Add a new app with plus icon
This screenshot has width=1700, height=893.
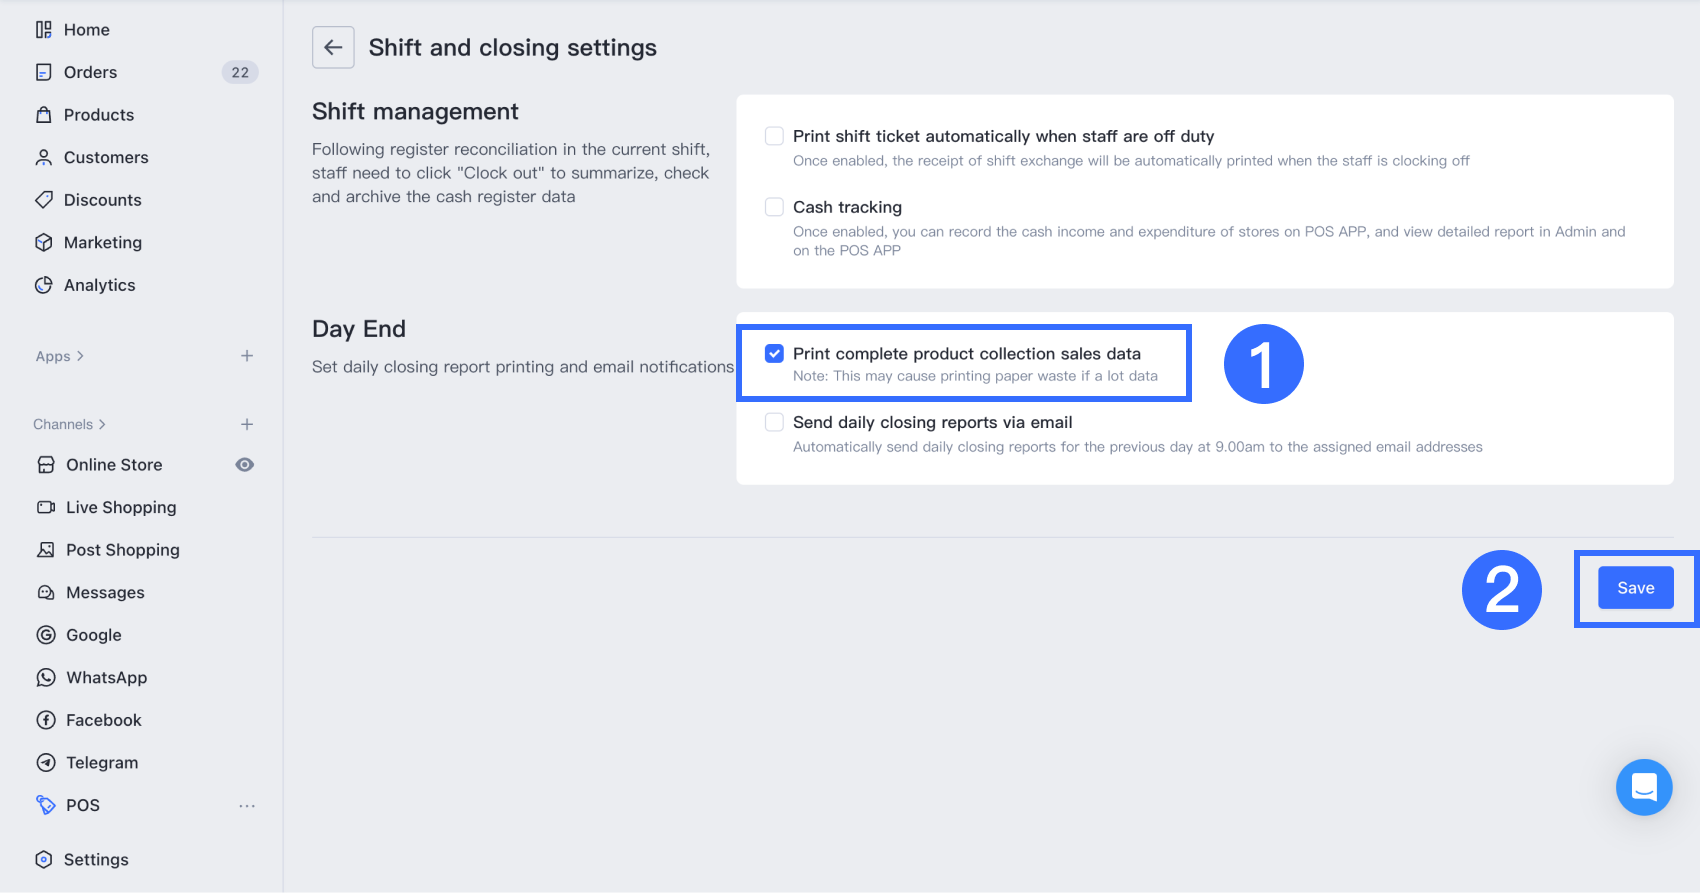[x=247, y=356]
